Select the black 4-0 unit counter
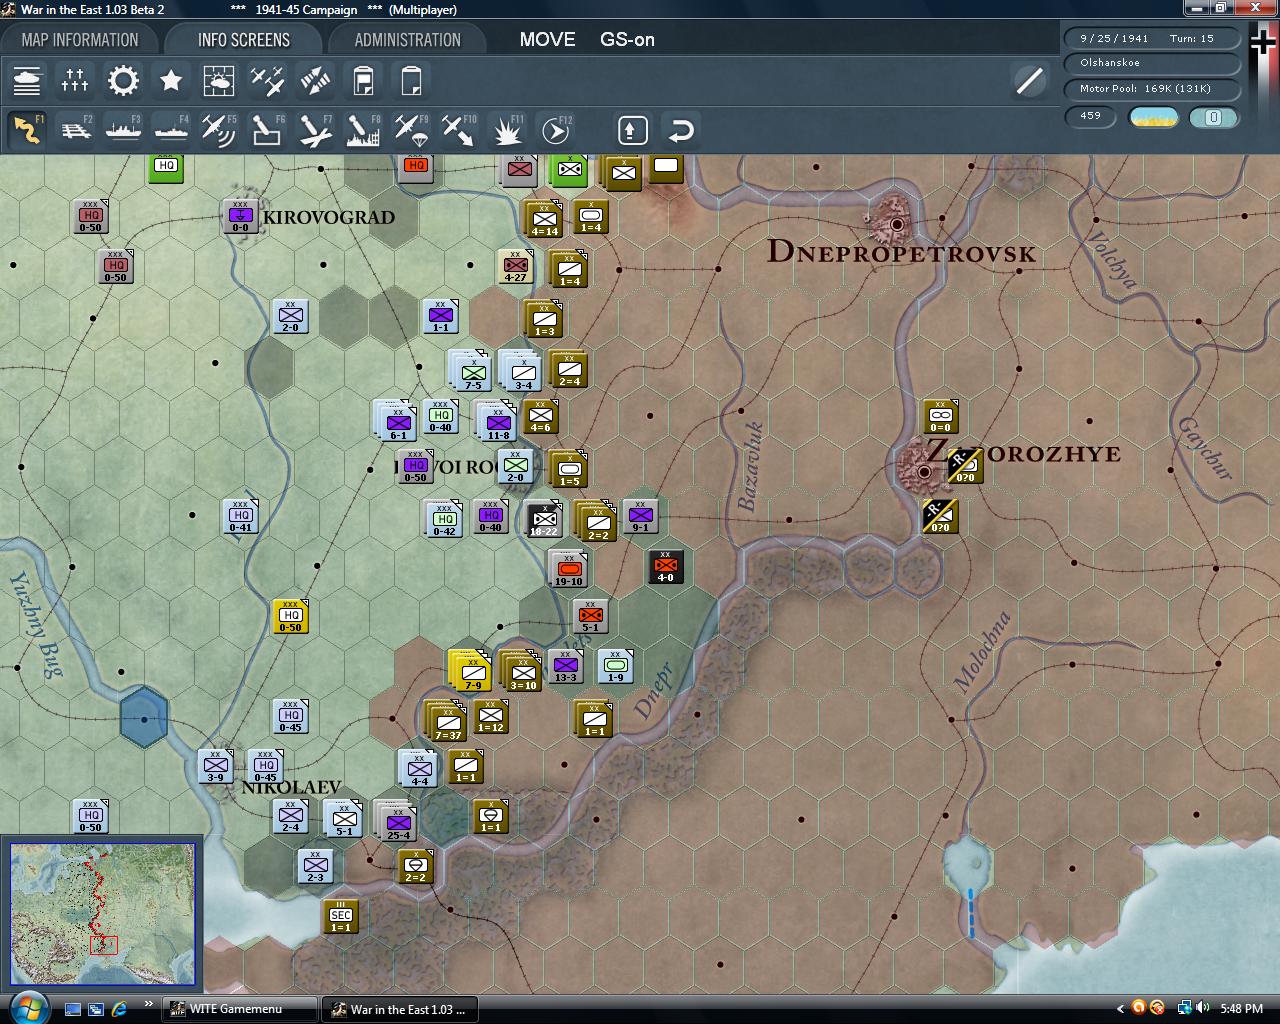Screen dimensions: 1280x1024 (x=665, y=567)
